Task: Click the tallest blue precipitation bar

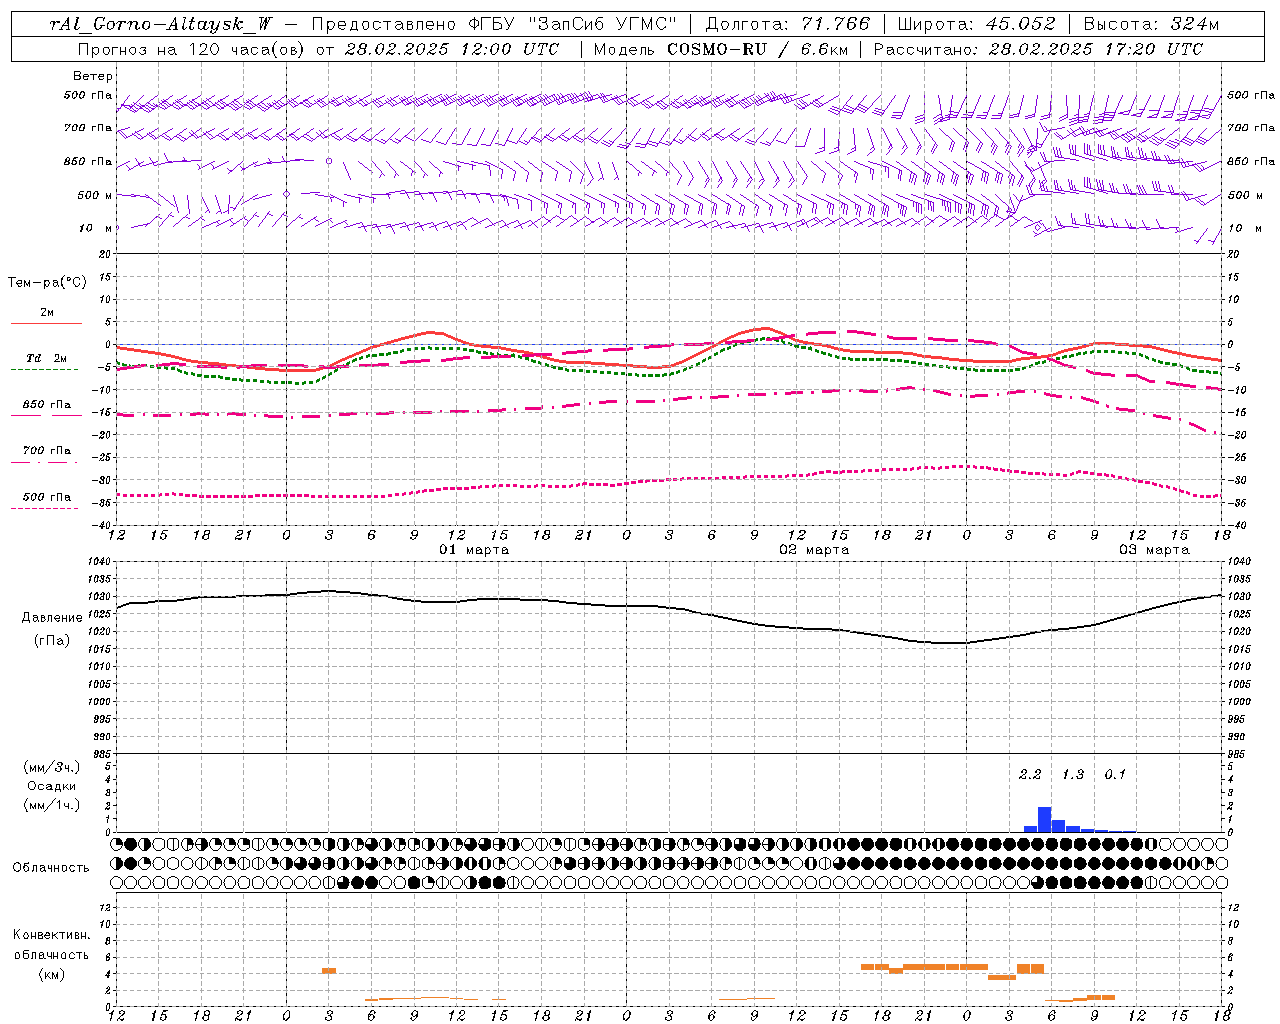Action: click(1044, 819)
